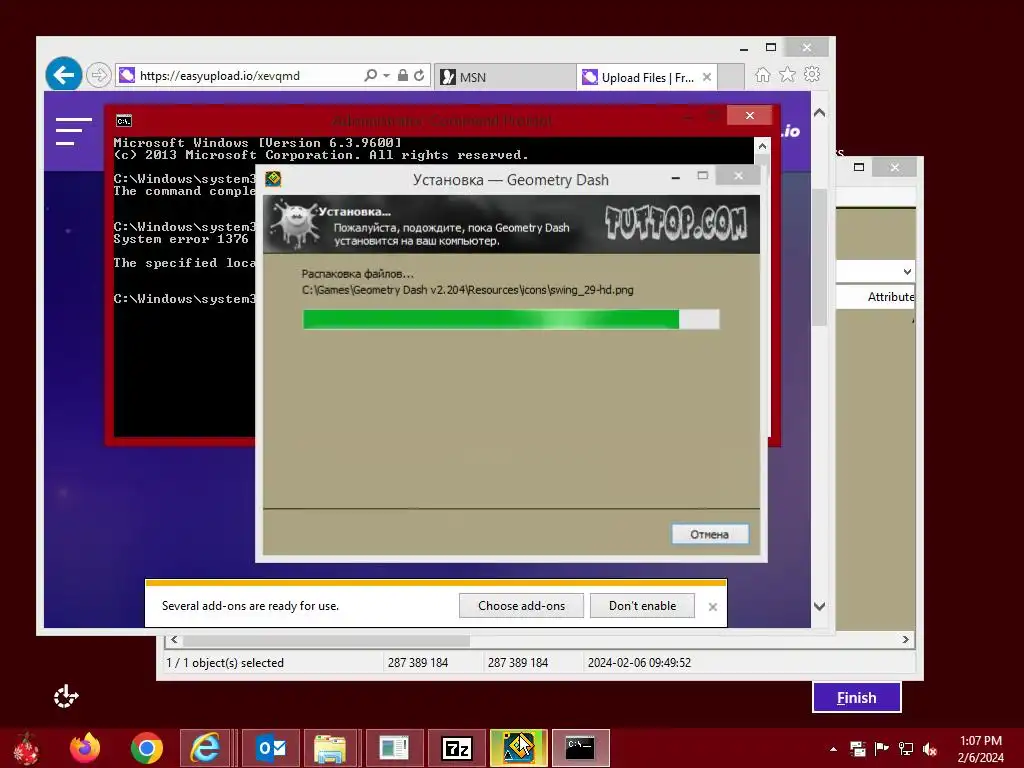Click the muted volume tray icon
The height and width of the screenshot is (768, 1024).
click(930, 748)
